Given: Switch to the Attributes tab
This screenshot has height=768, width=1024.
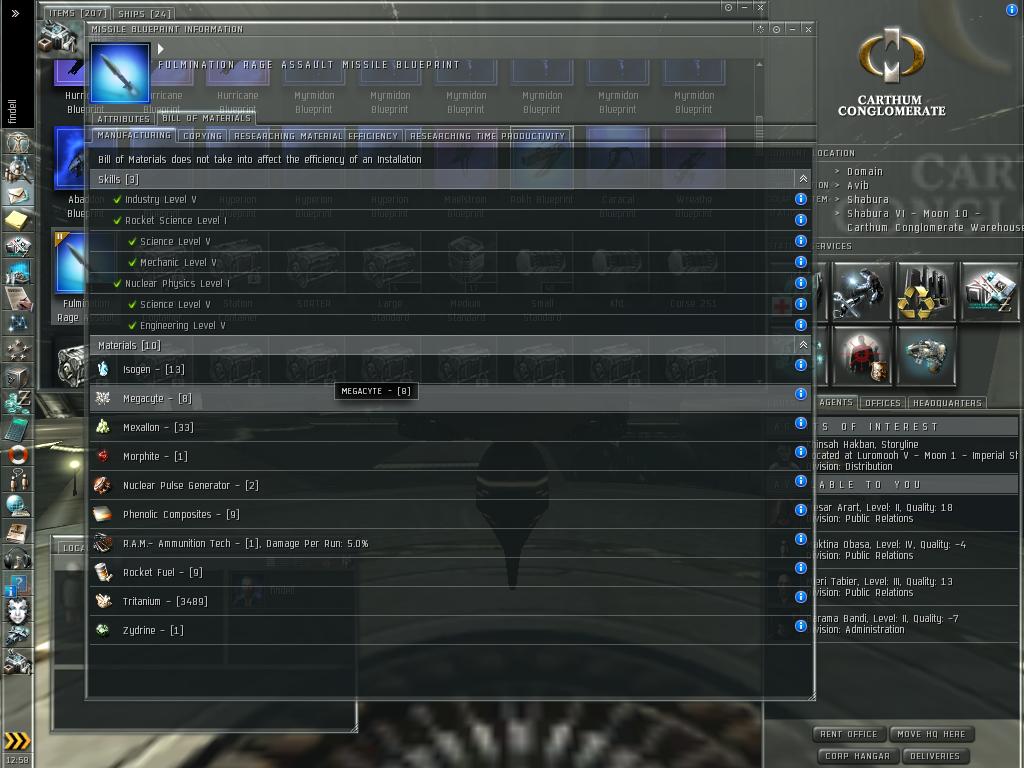Looking at the screenshot, I should point(123,119).
